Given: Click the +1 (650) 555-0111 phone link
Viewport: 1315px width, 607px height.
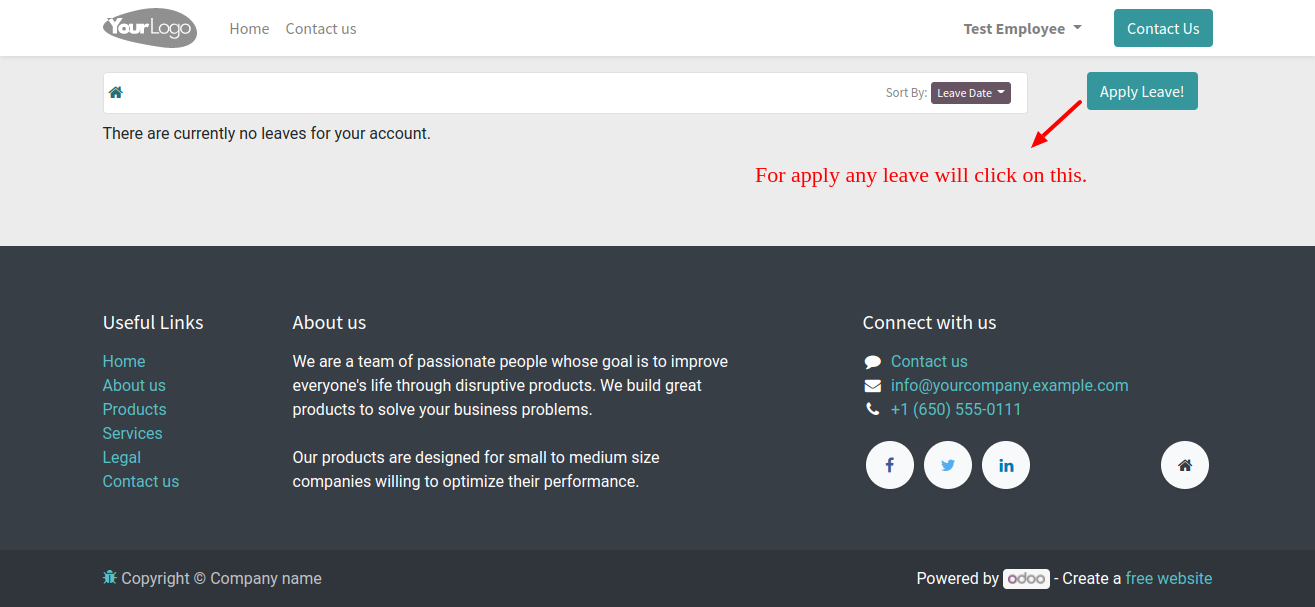Looking at the screenshot, I should click(x=956, y=409).
